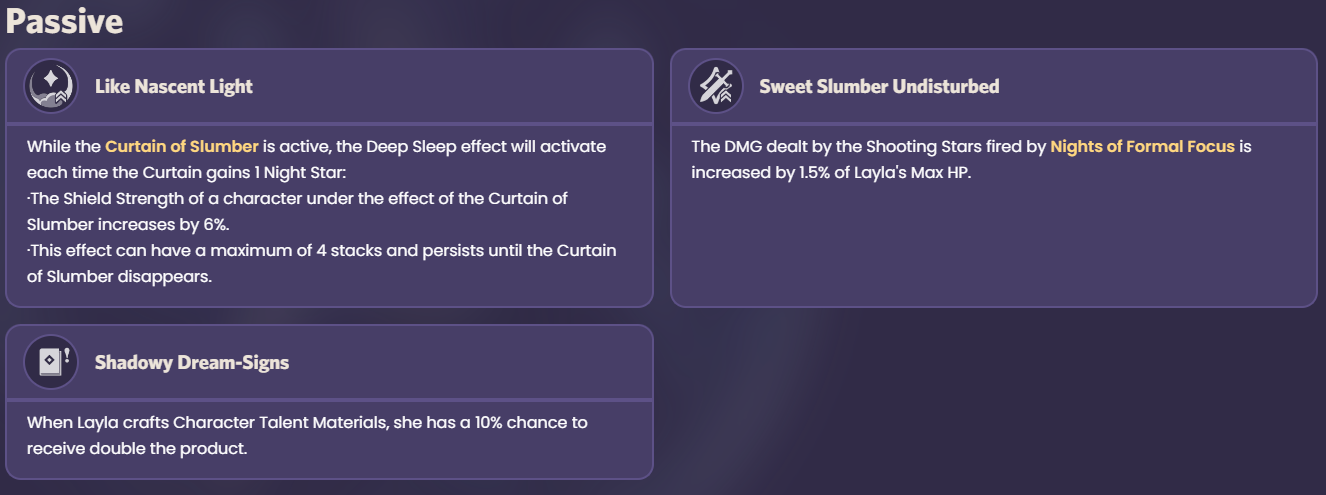Open the Curtain of Slumber highlighted link
This screenshot has height=495, width=1326.
pyautogui.click(x=182, y=146)
